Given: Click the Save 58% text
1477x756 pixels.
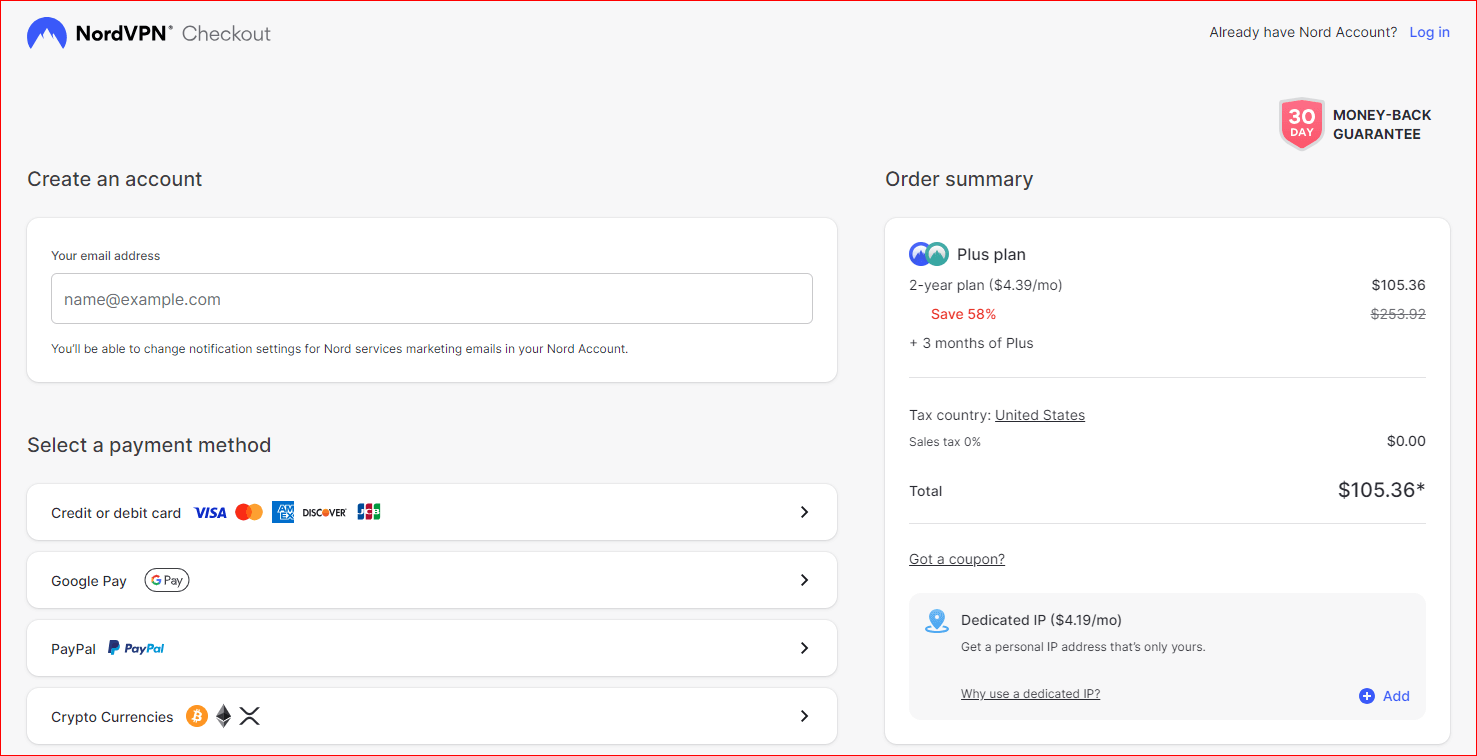Looking at the screenshot, I should pyautogui.click(x=963, y=314).
